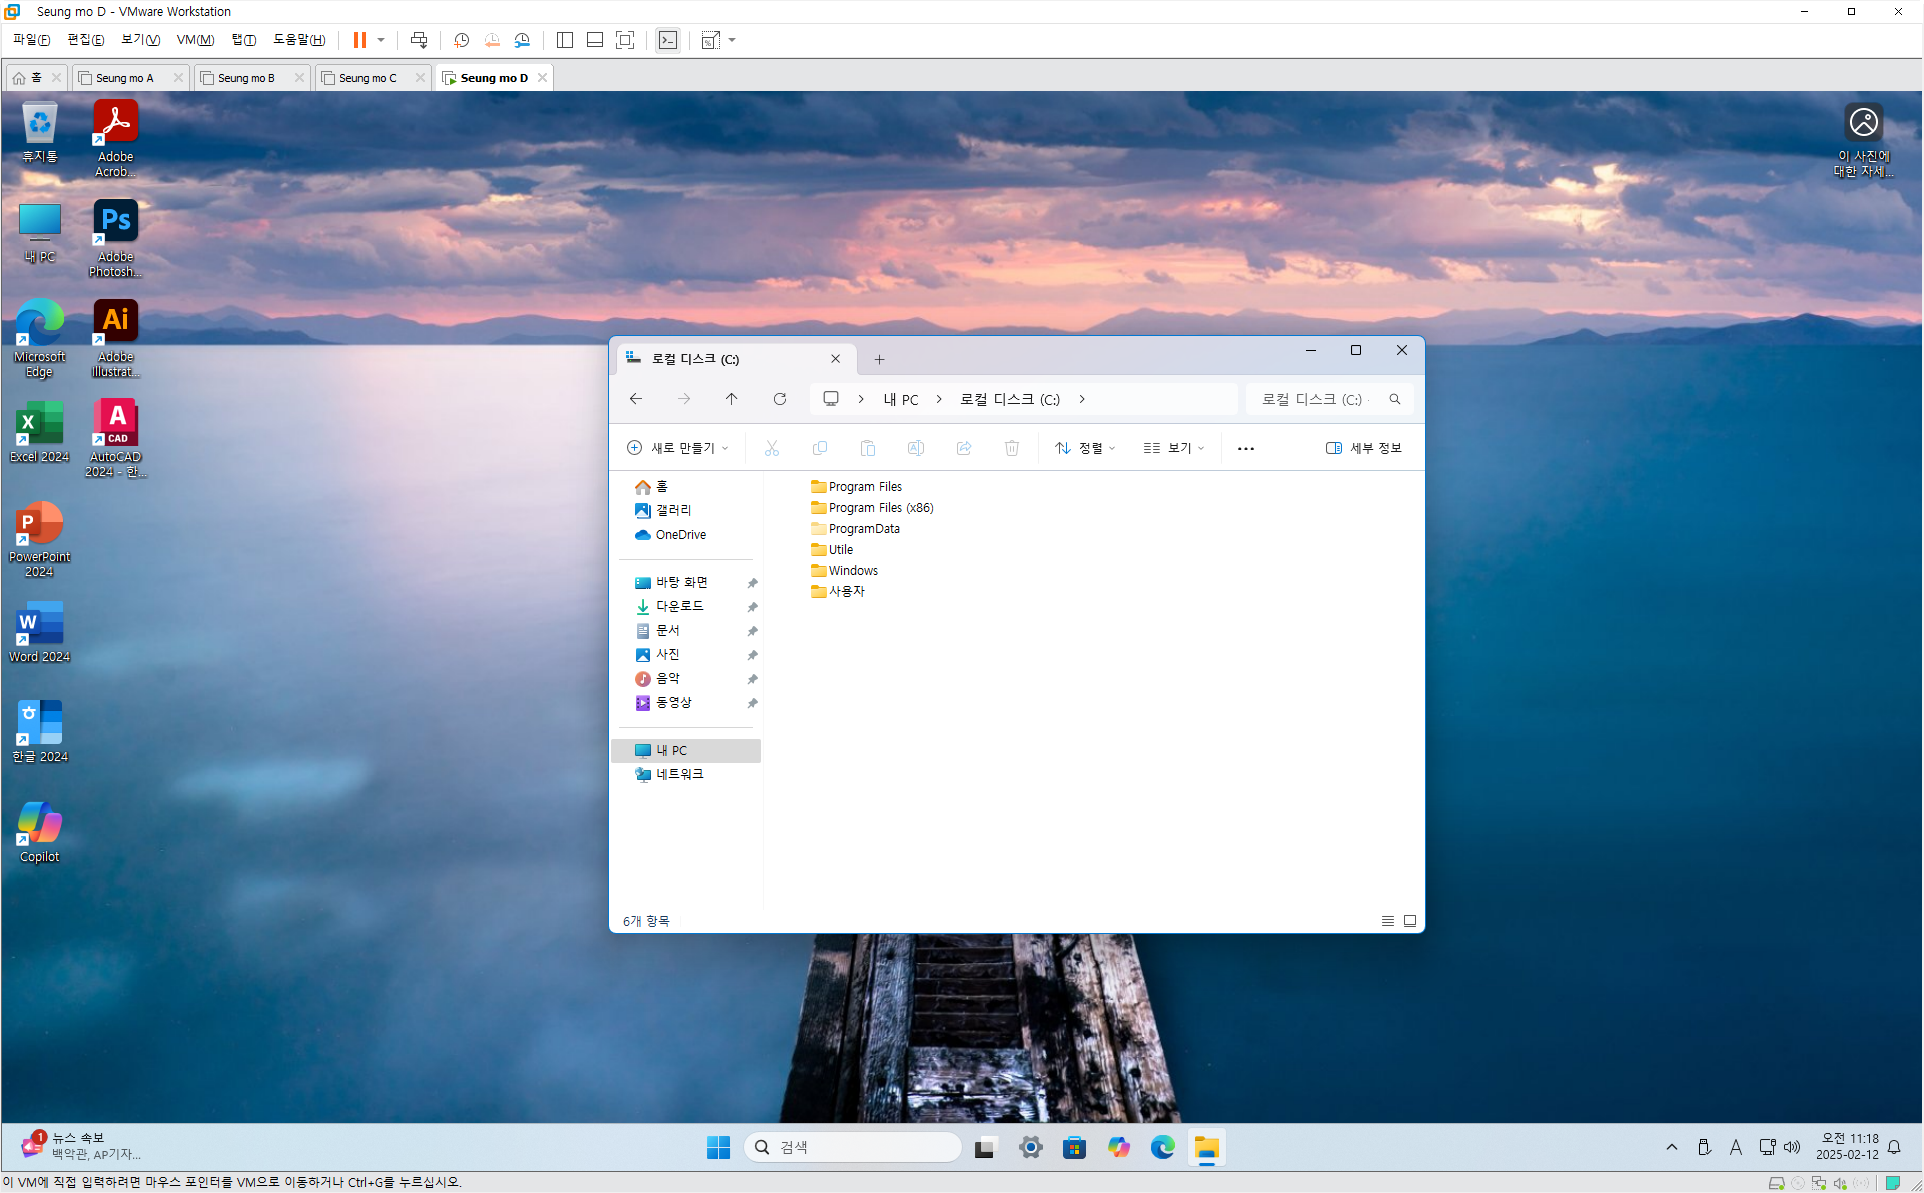This screenshot has height=1193, width=1924.
Task: Enter VMware full screen mode
Action: tap(625, 40)
